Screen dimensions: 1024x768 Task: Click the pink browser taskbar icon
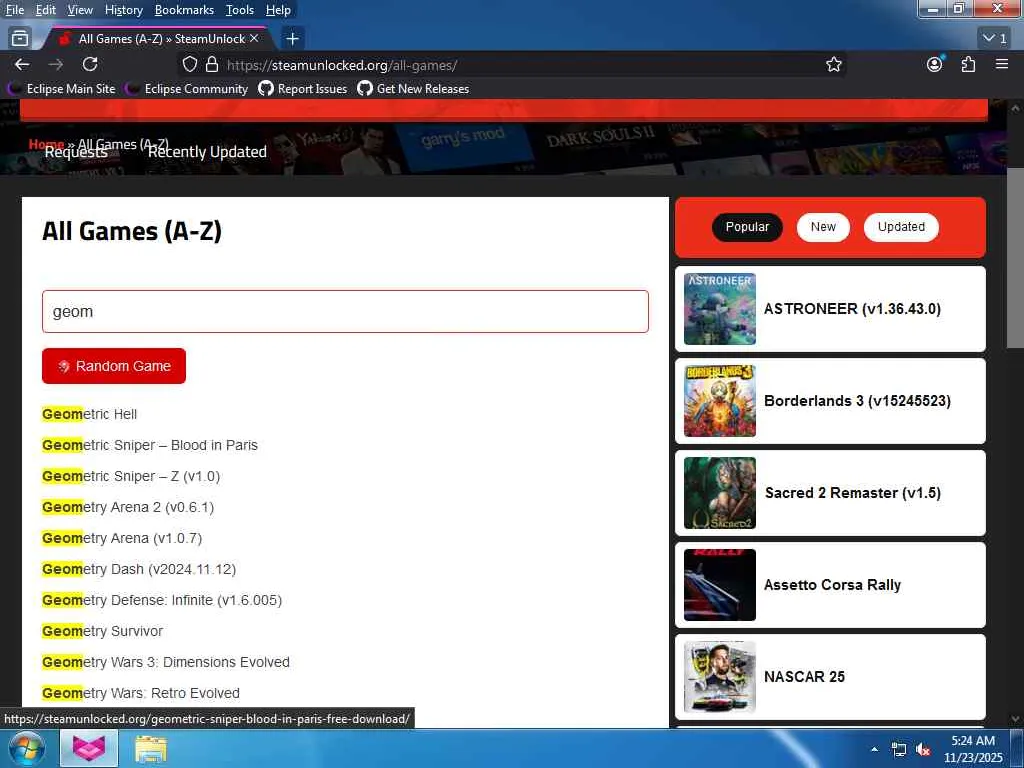pos(89,748)
